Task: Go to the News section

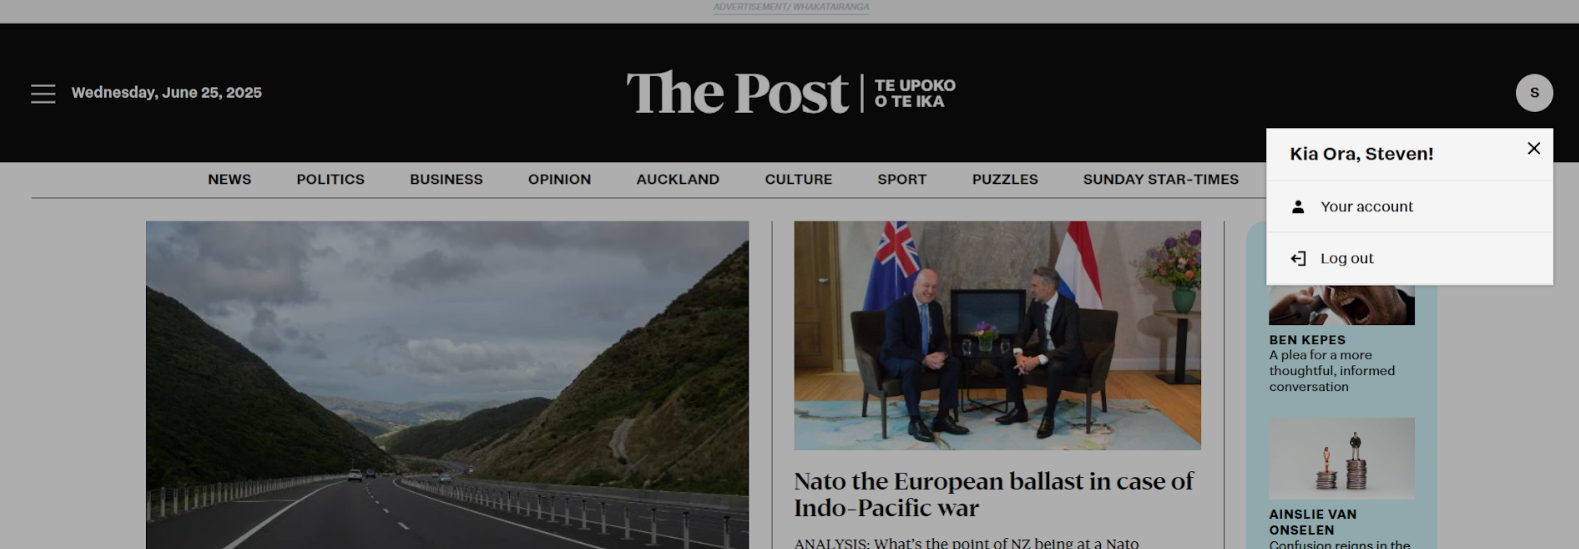Action: [x=229, y=180]
